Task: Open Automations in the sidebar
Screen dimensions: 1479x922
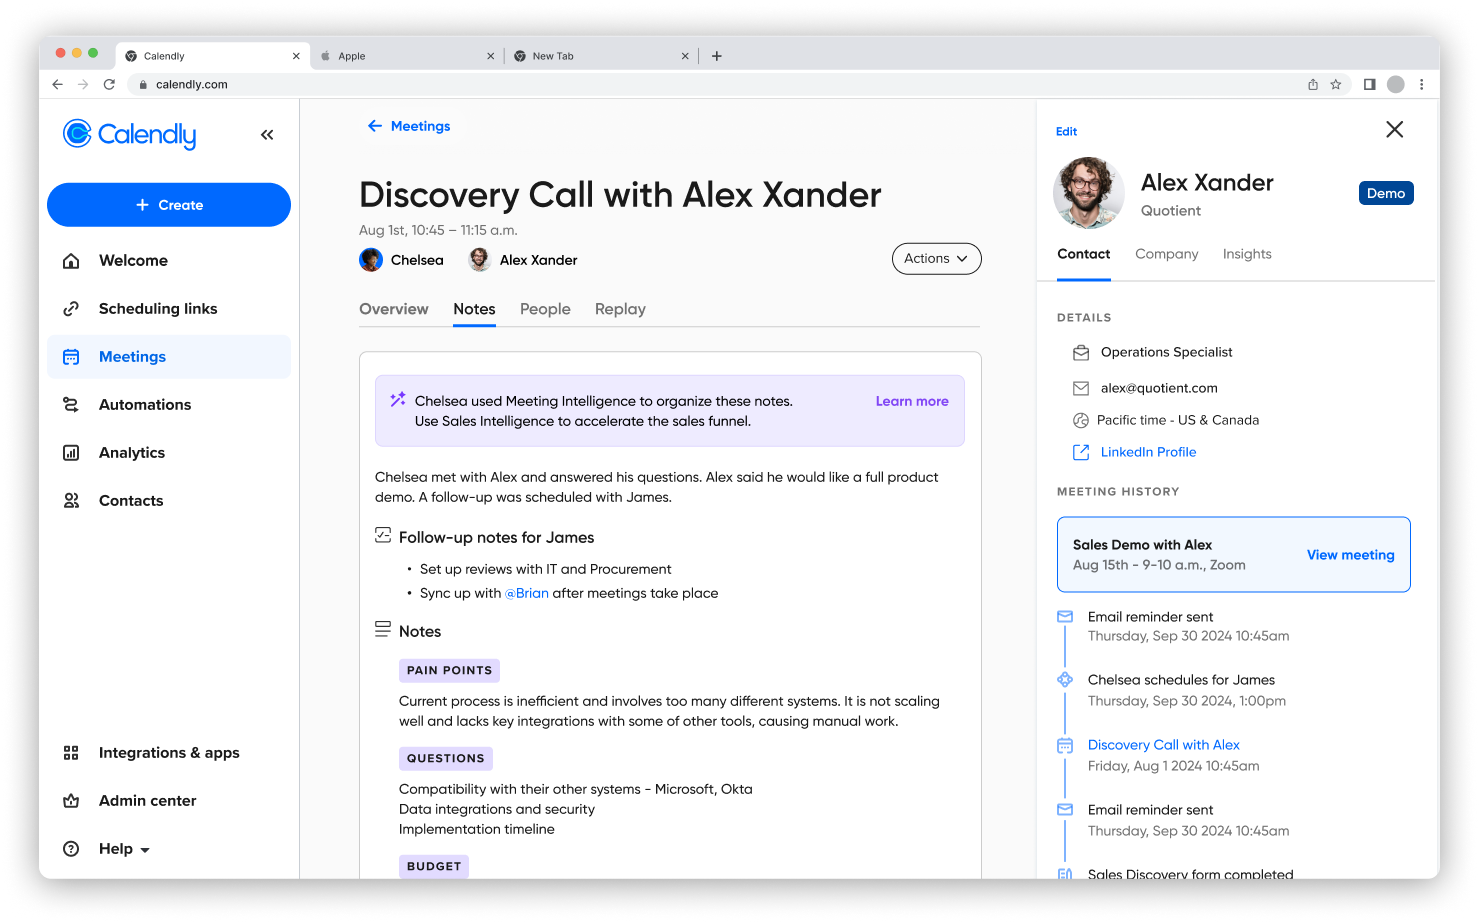Action: [169, 405]
